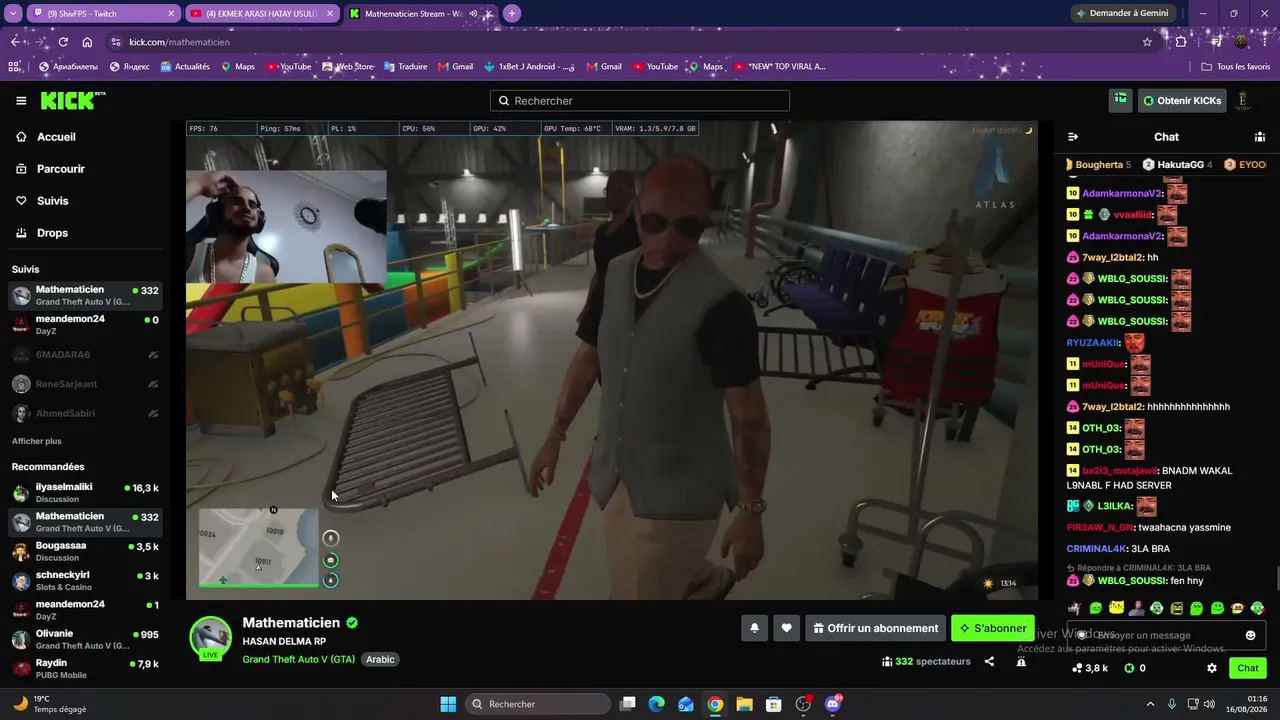Viewport: 1280px width, 720px height.
Task: Collapse the chat panel arrow icon
Action: (1073, 137)
